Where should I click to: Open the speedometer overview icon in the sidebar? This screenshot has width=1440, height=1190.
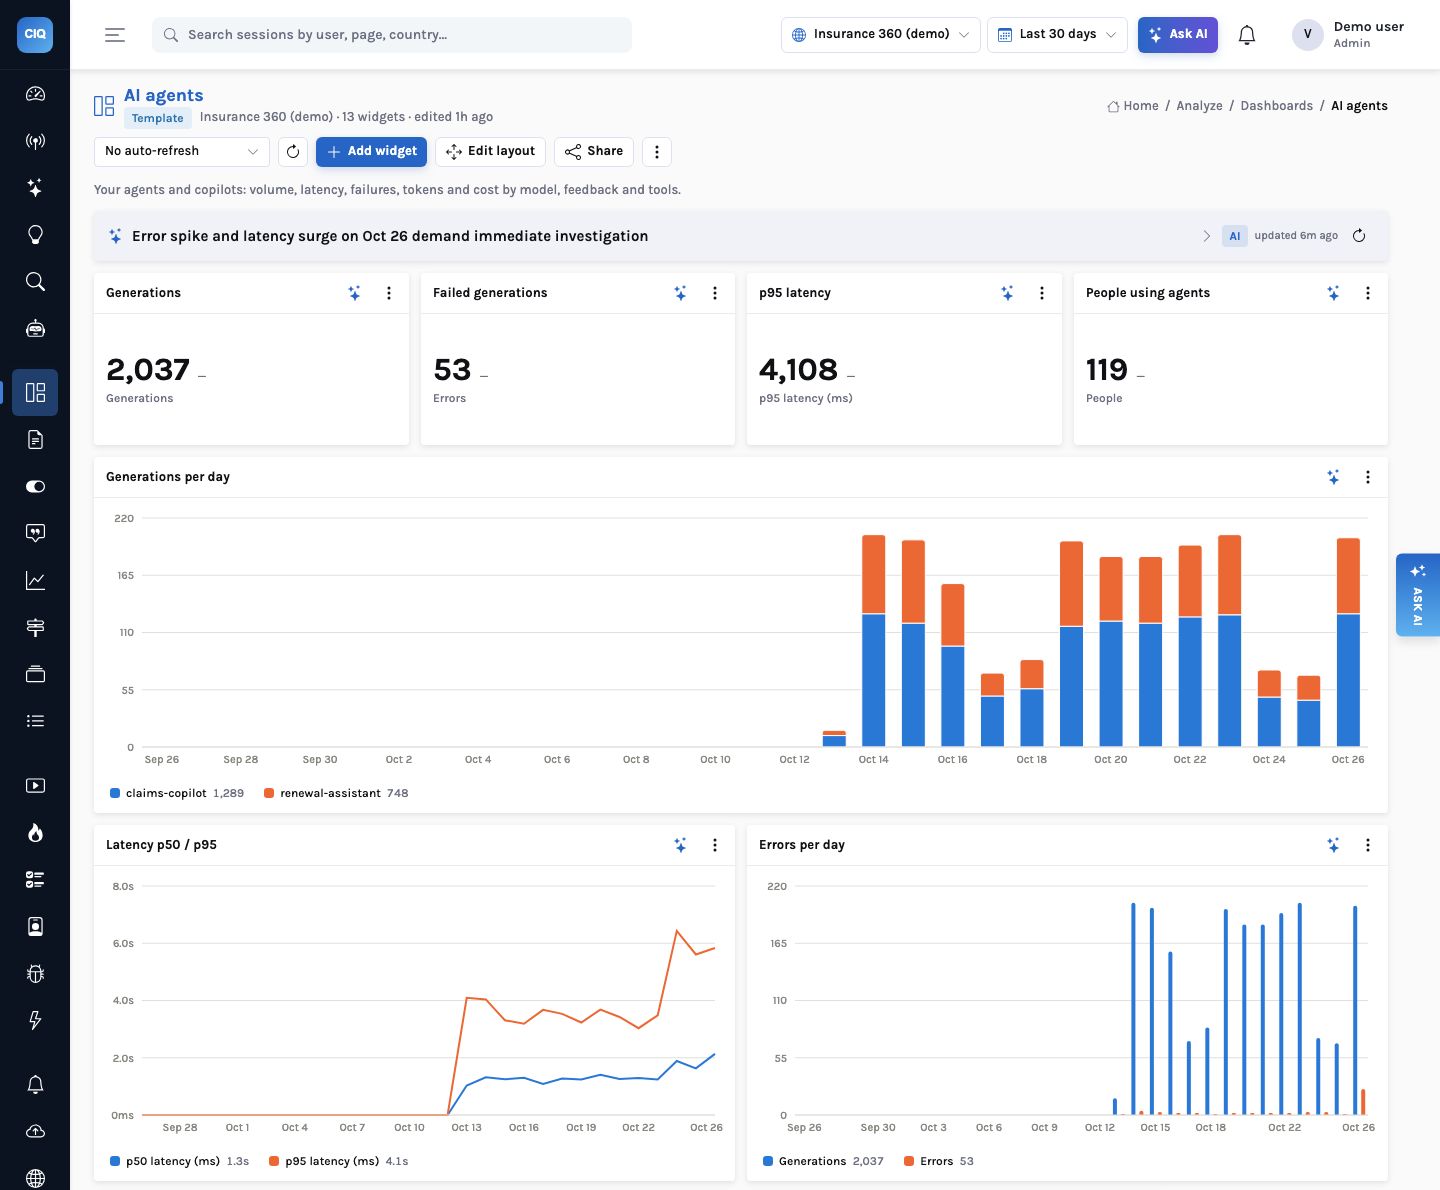pos(35,94)
